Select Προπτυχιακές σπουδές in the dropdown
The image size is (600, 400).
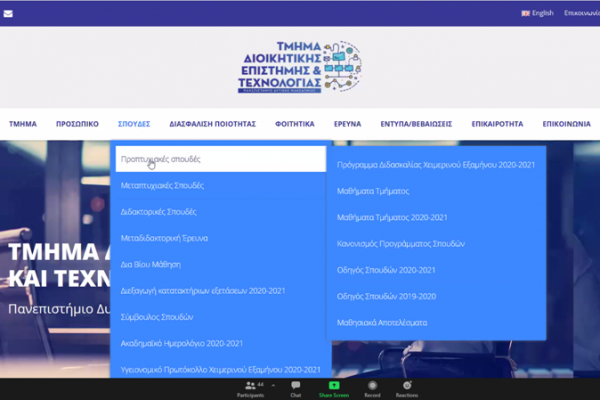point(221,159)
